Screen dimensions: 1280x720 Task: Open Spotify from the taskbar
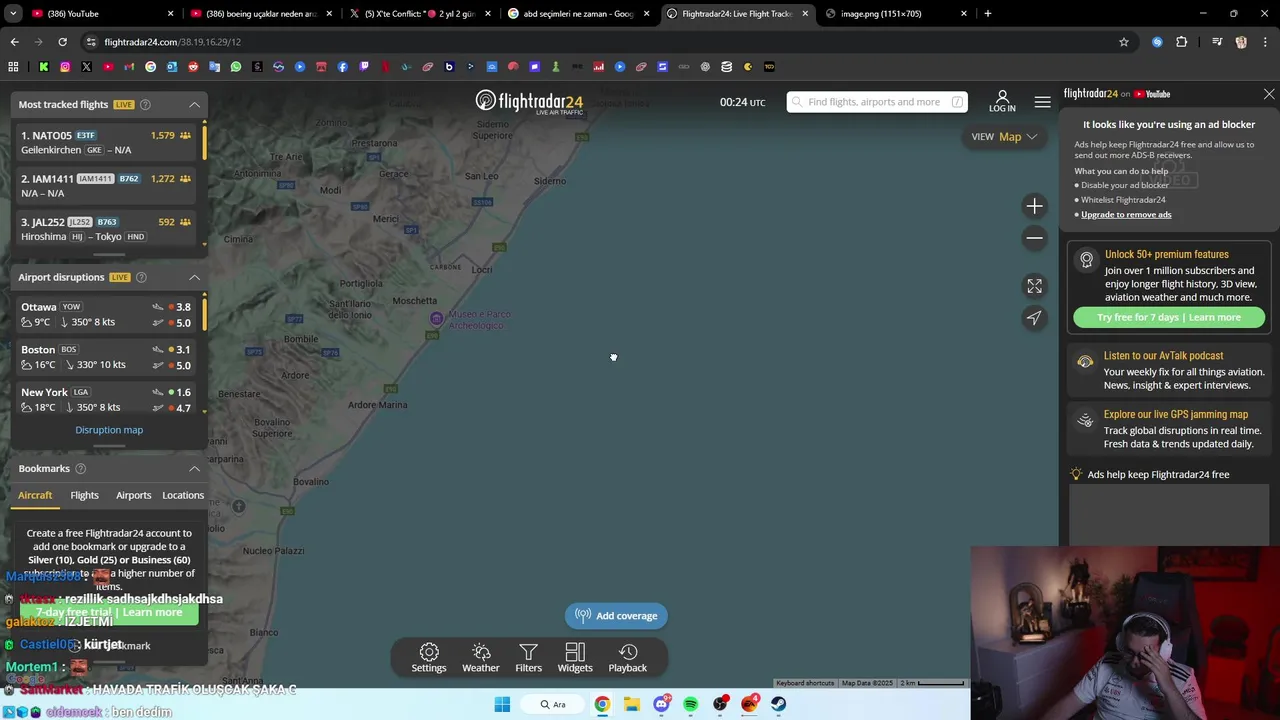pos(690,704)
